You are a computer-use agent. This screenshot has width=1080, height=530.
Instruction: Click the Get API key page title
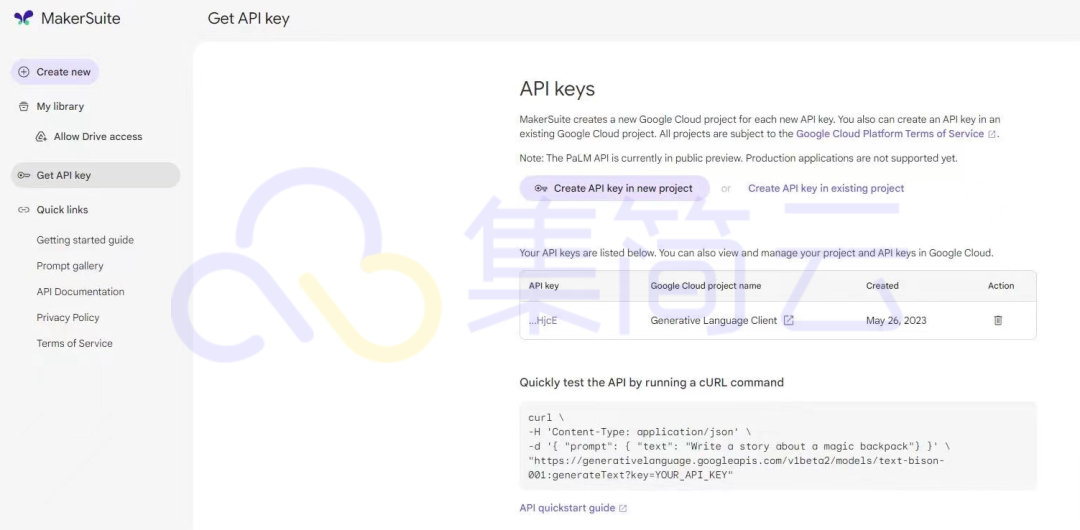[249, 19]
